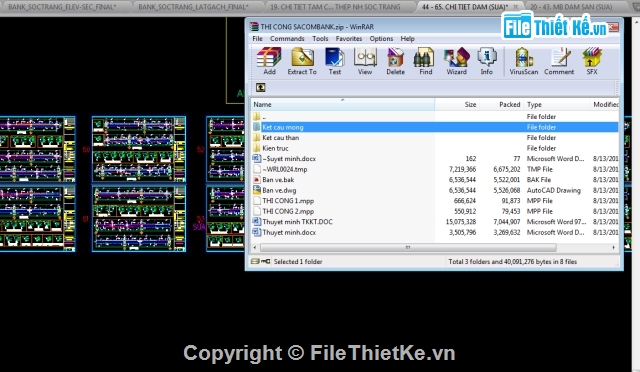Click the View file toolbar icon

click(365, 61)
